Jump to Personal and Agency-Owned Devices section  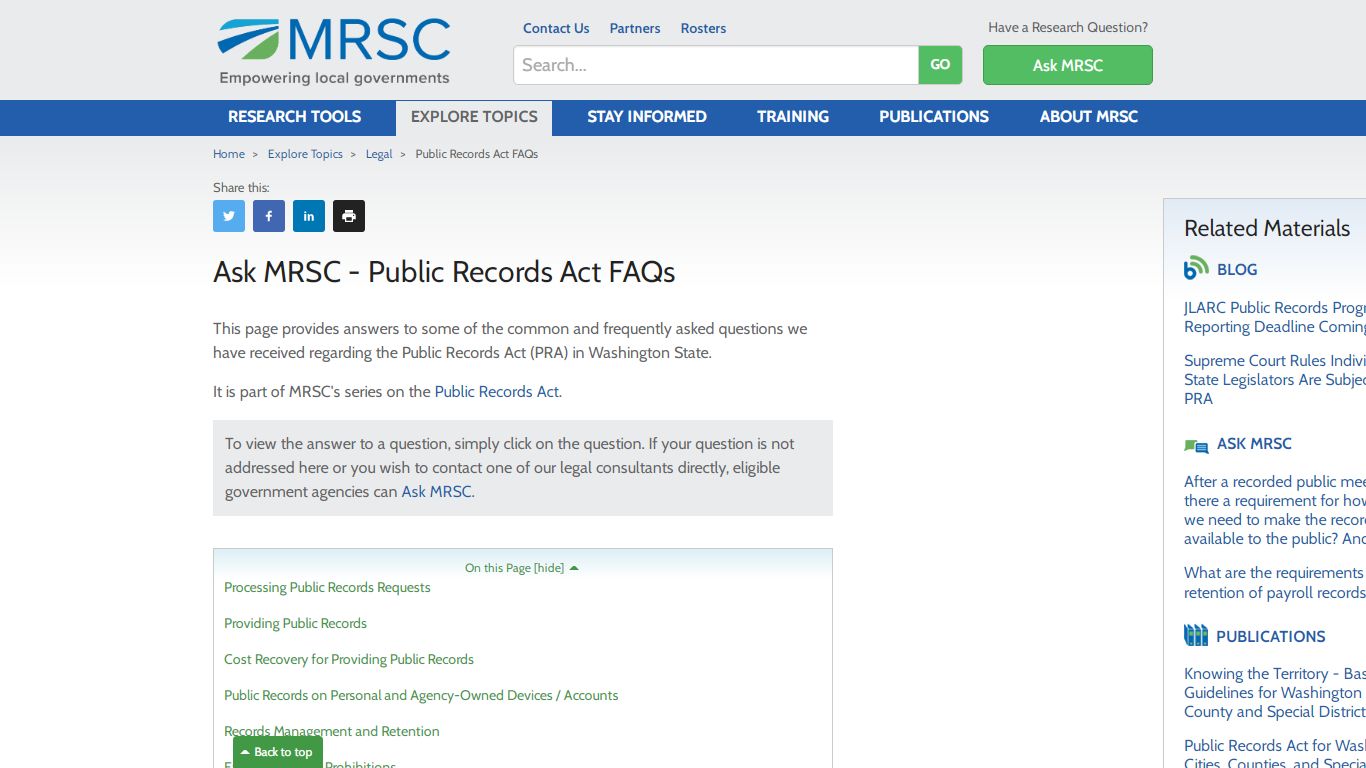tap(421, 696)
